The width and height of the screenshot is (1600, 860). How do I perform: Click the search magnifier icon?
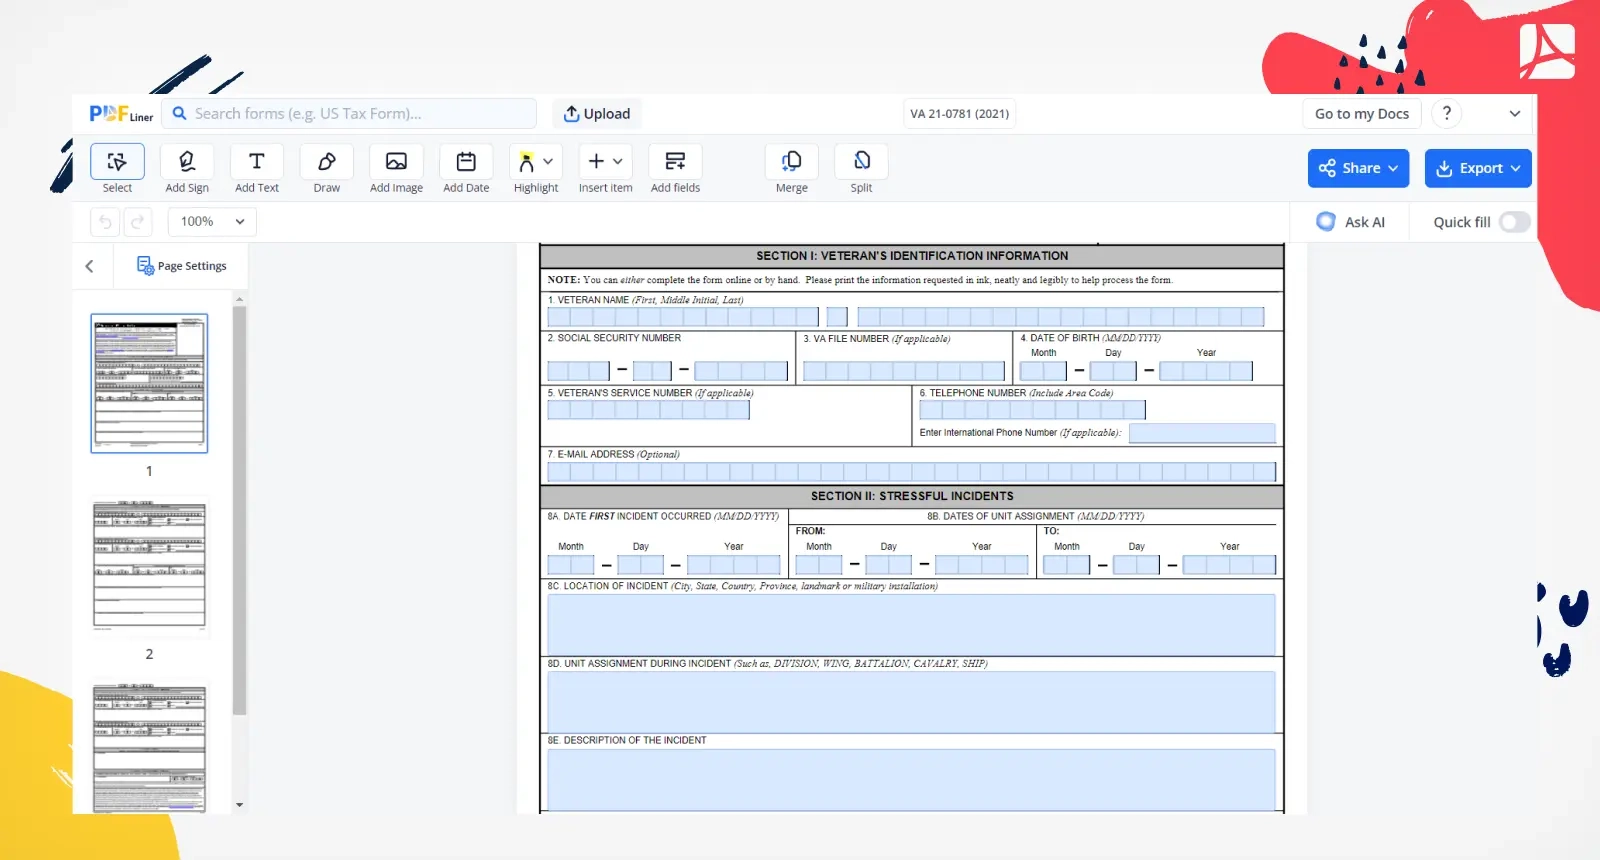coord(180,114)
